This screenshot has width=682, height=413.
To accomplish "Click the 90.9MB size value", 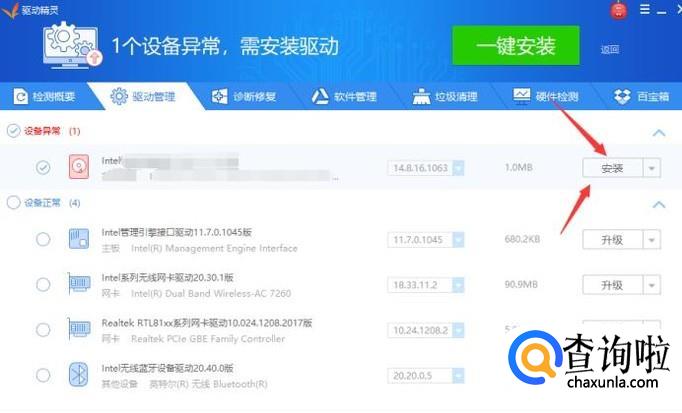I will 521,284.
